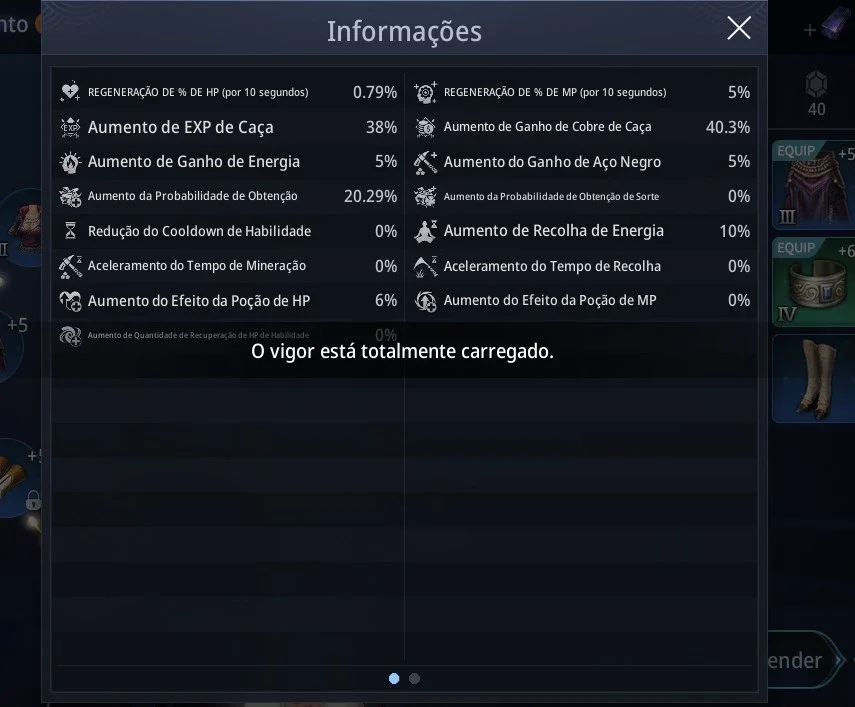The image size is (855, 707).
Task: Click the Aumento de Ganho de Energia icon
Action: [x=70, y=162]
